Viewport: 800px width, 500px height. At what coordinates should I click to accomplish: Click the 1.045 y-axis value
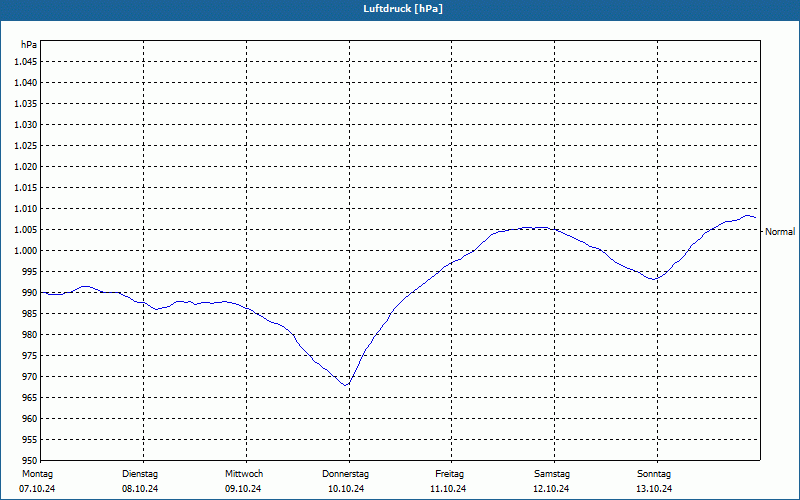tap(26, 62)
